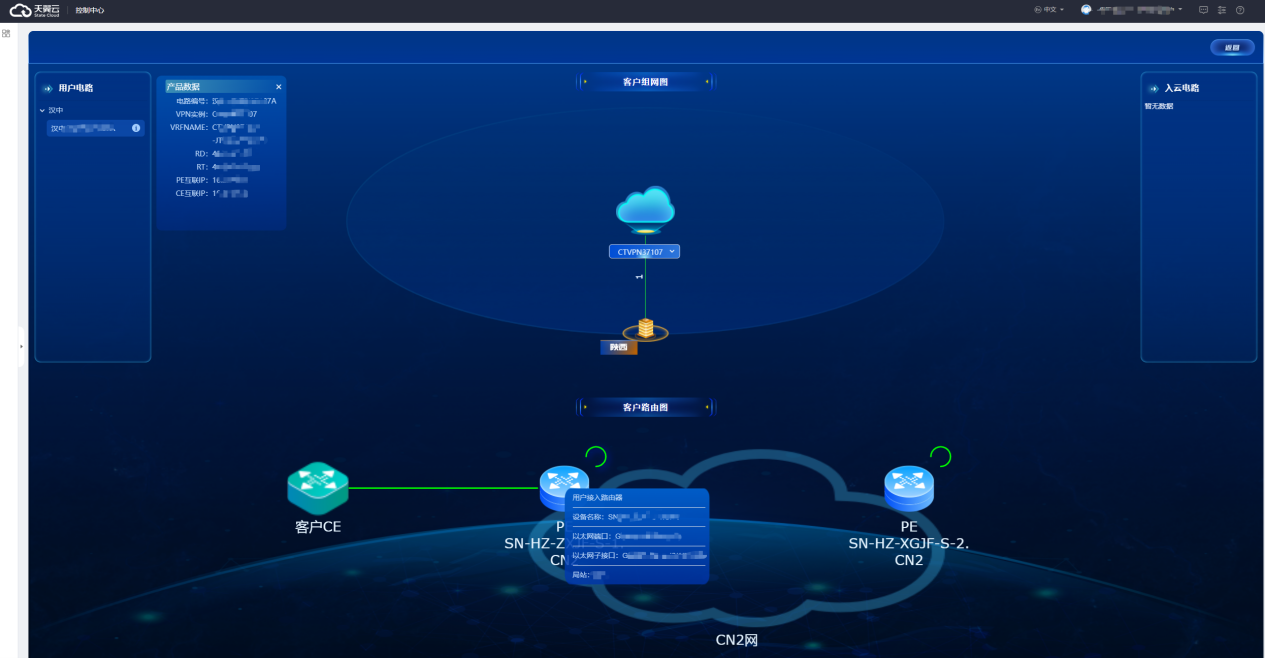Click the 天翼云 State Cloud logo

pyautogui.click(x=35, y=10)
